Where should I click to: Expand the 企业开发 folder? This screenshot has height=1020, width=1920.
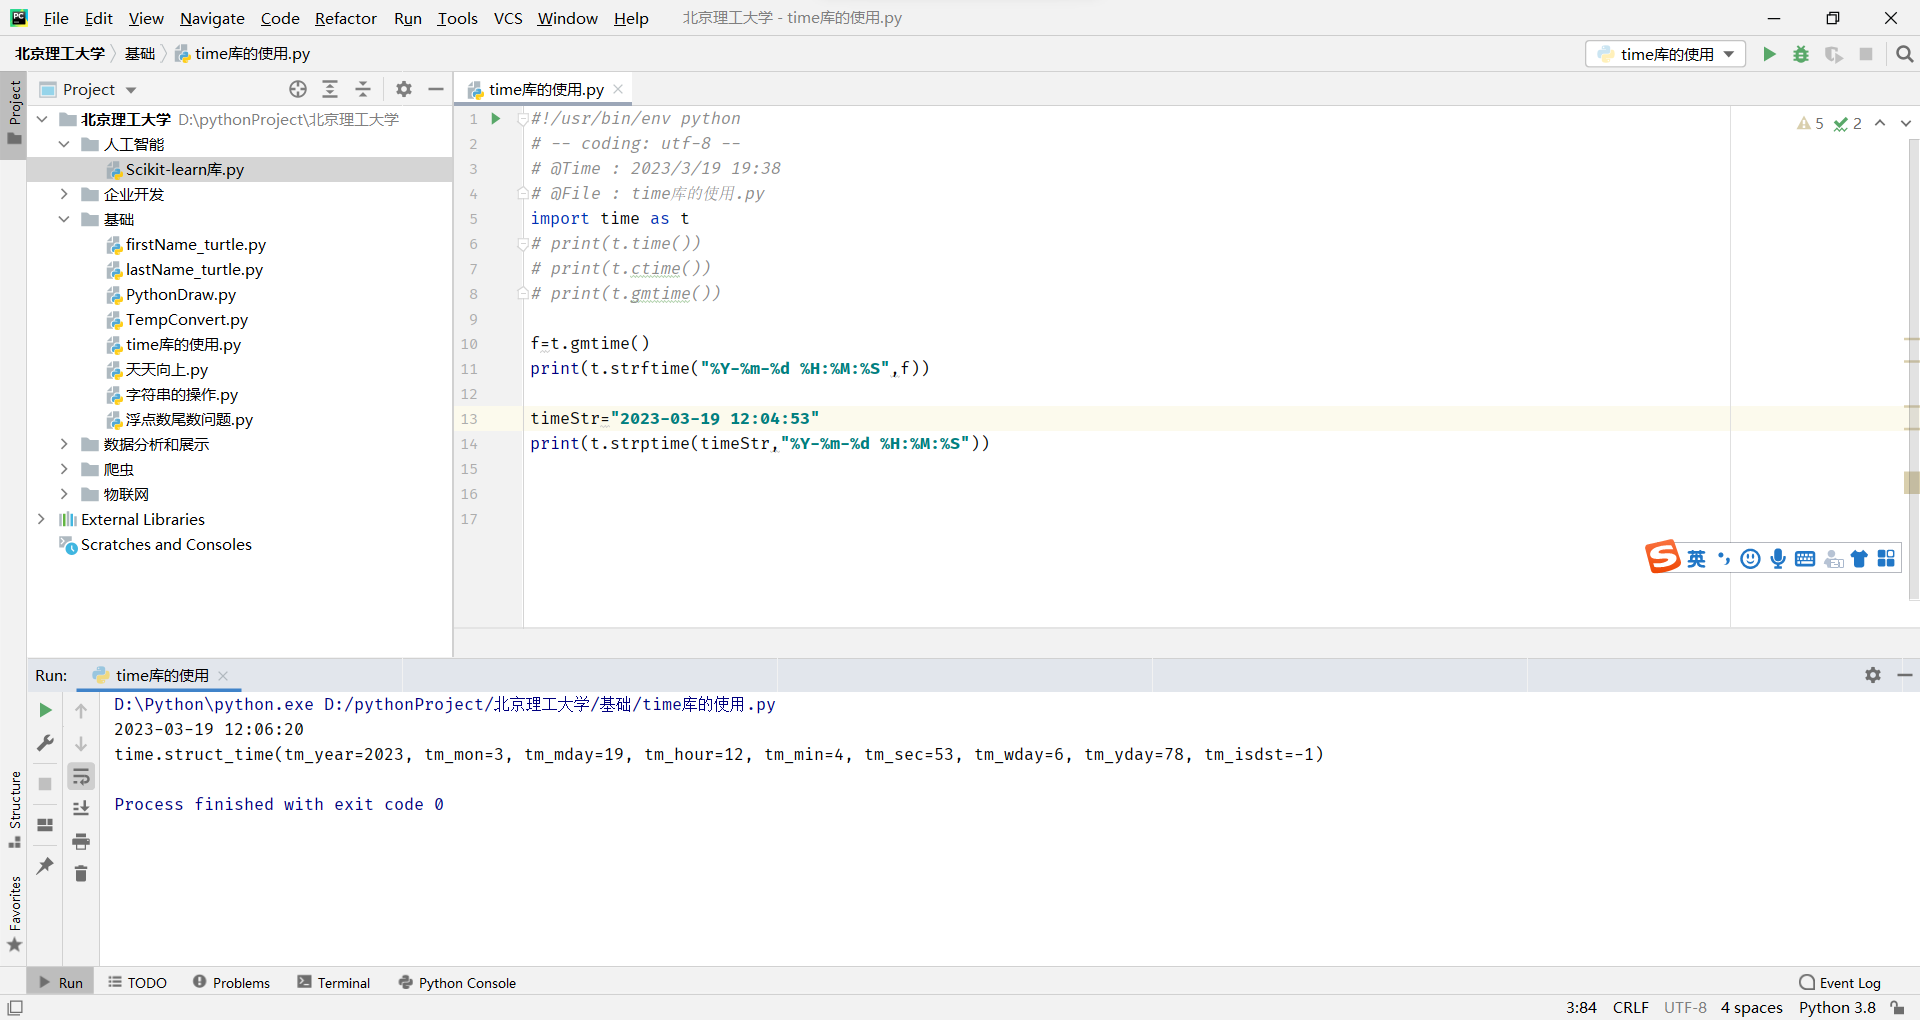(x=64, y=194)
